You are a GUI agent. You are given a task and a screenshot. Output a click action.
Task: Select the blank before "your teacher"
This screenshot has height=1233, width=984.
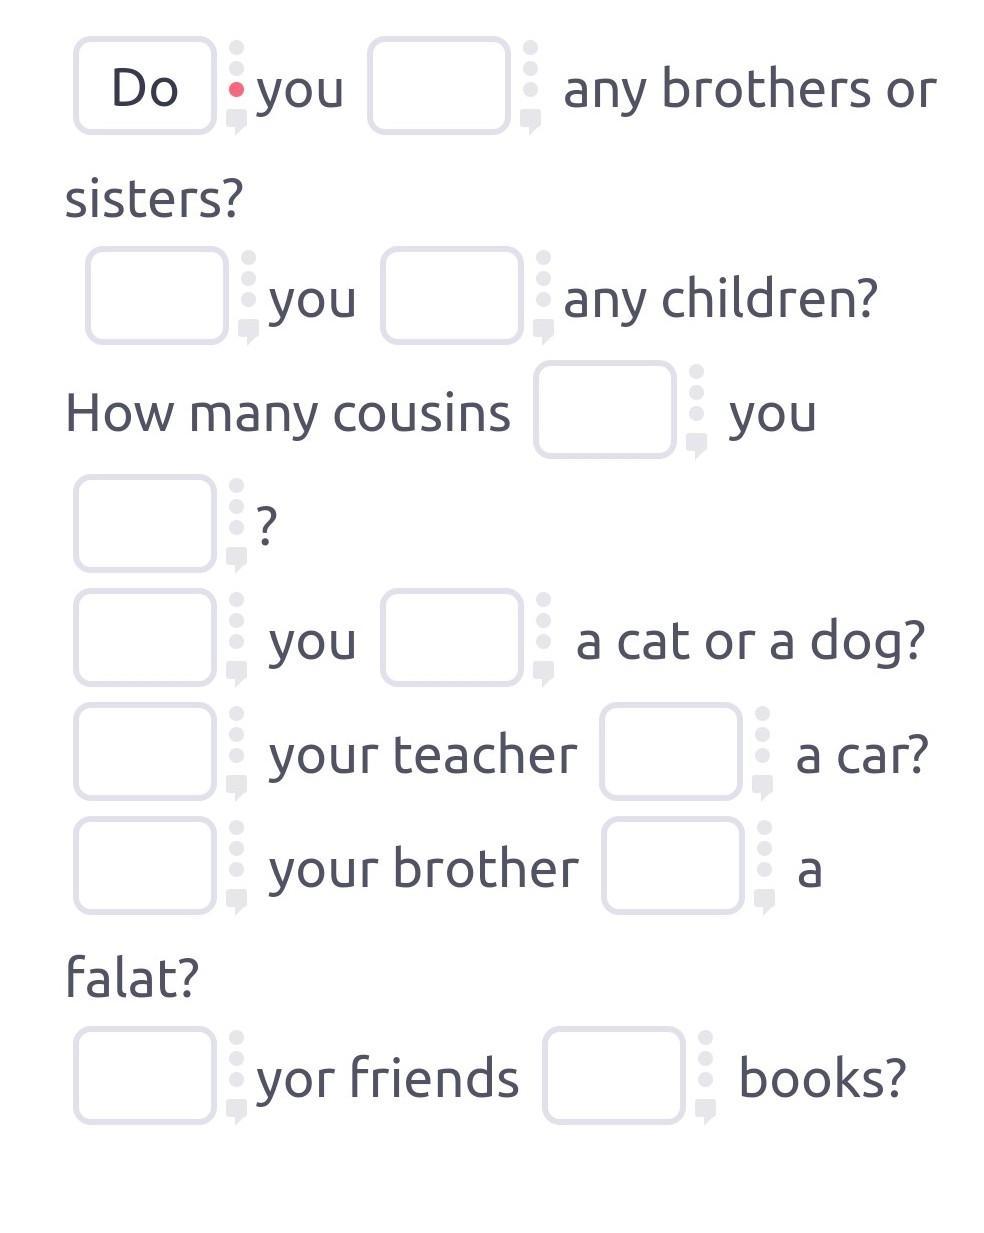pyautogui.click(x=145, y=752)
